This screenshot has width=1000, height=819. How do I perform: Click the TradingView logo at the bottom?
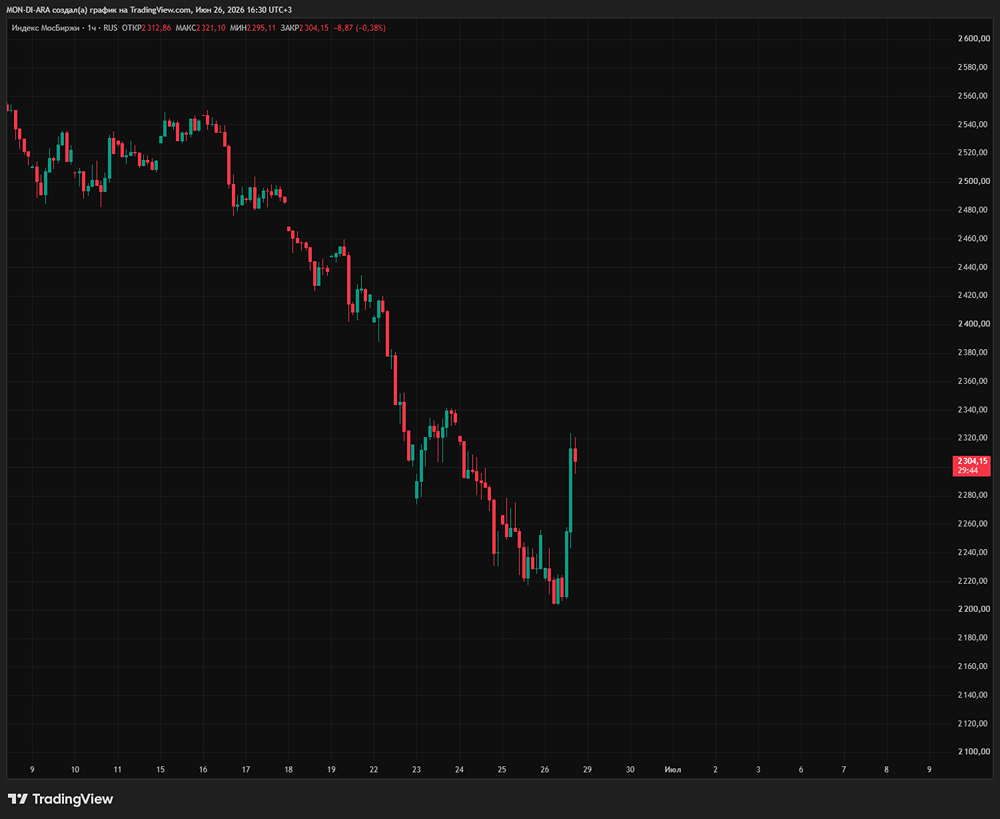[61, 799]
